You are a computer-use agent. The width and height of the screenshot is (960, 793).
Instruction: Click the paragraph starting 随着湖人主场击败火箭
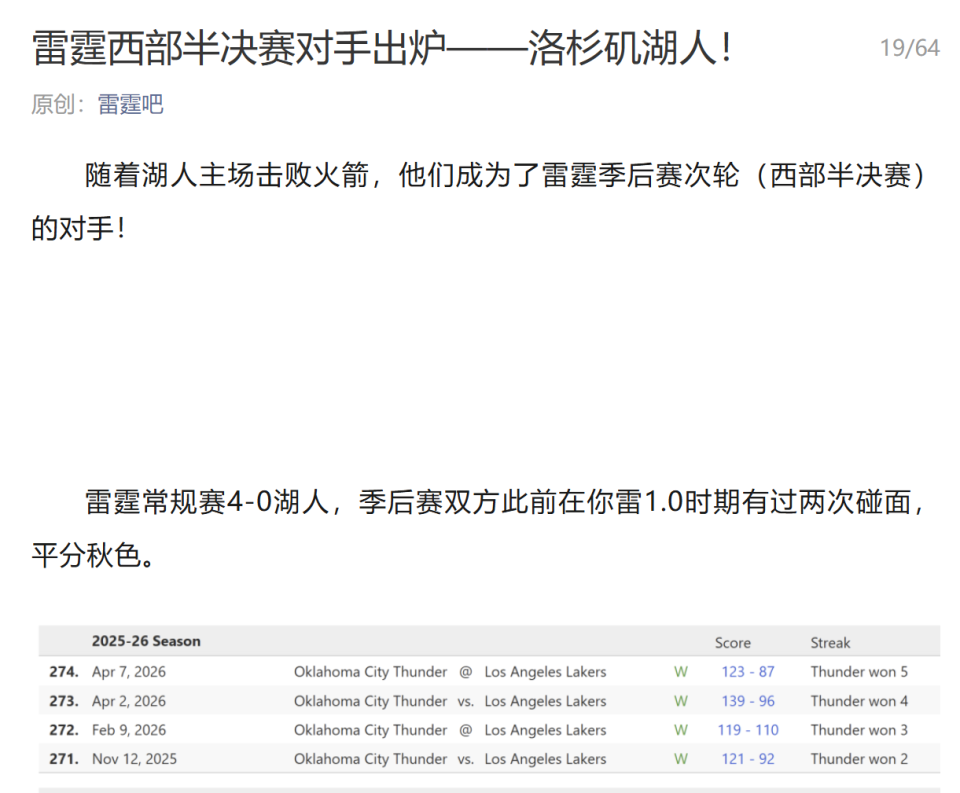coord(479,202)
